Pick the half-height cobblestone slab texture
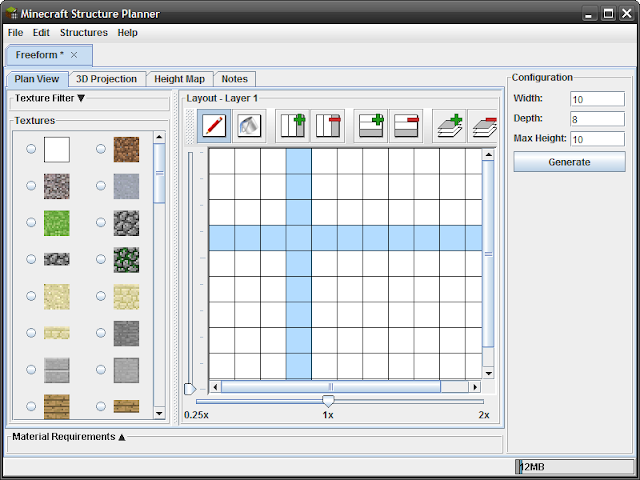Image resolution: width=640 pixels, height=480 pixels. click(57, 259)
